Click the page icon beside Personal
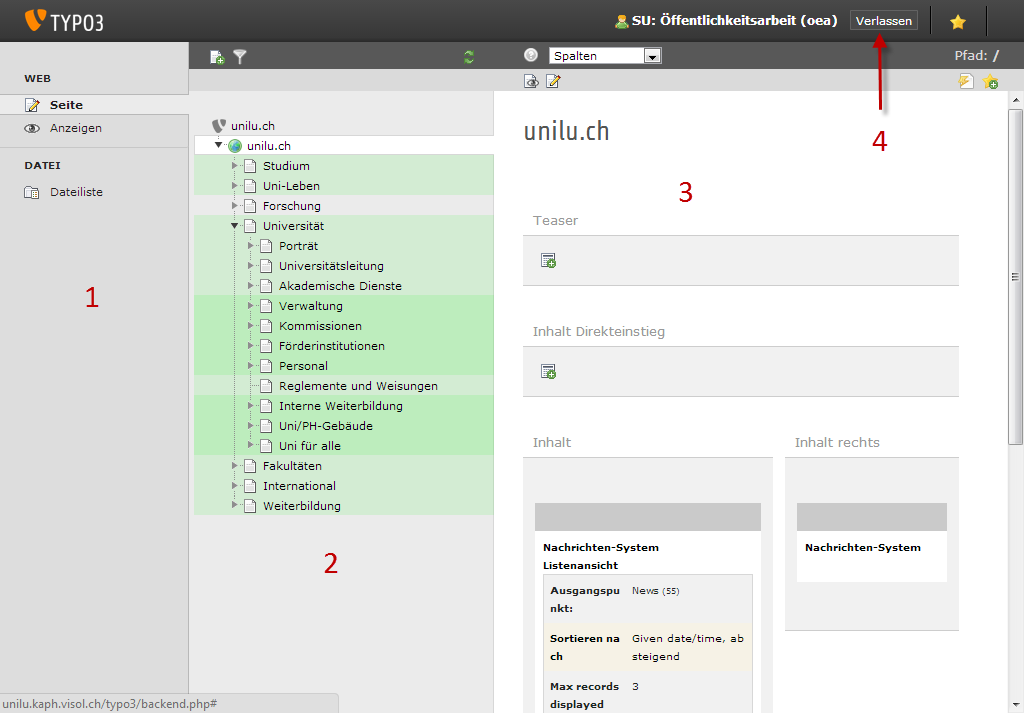 (x=266, y=366)
